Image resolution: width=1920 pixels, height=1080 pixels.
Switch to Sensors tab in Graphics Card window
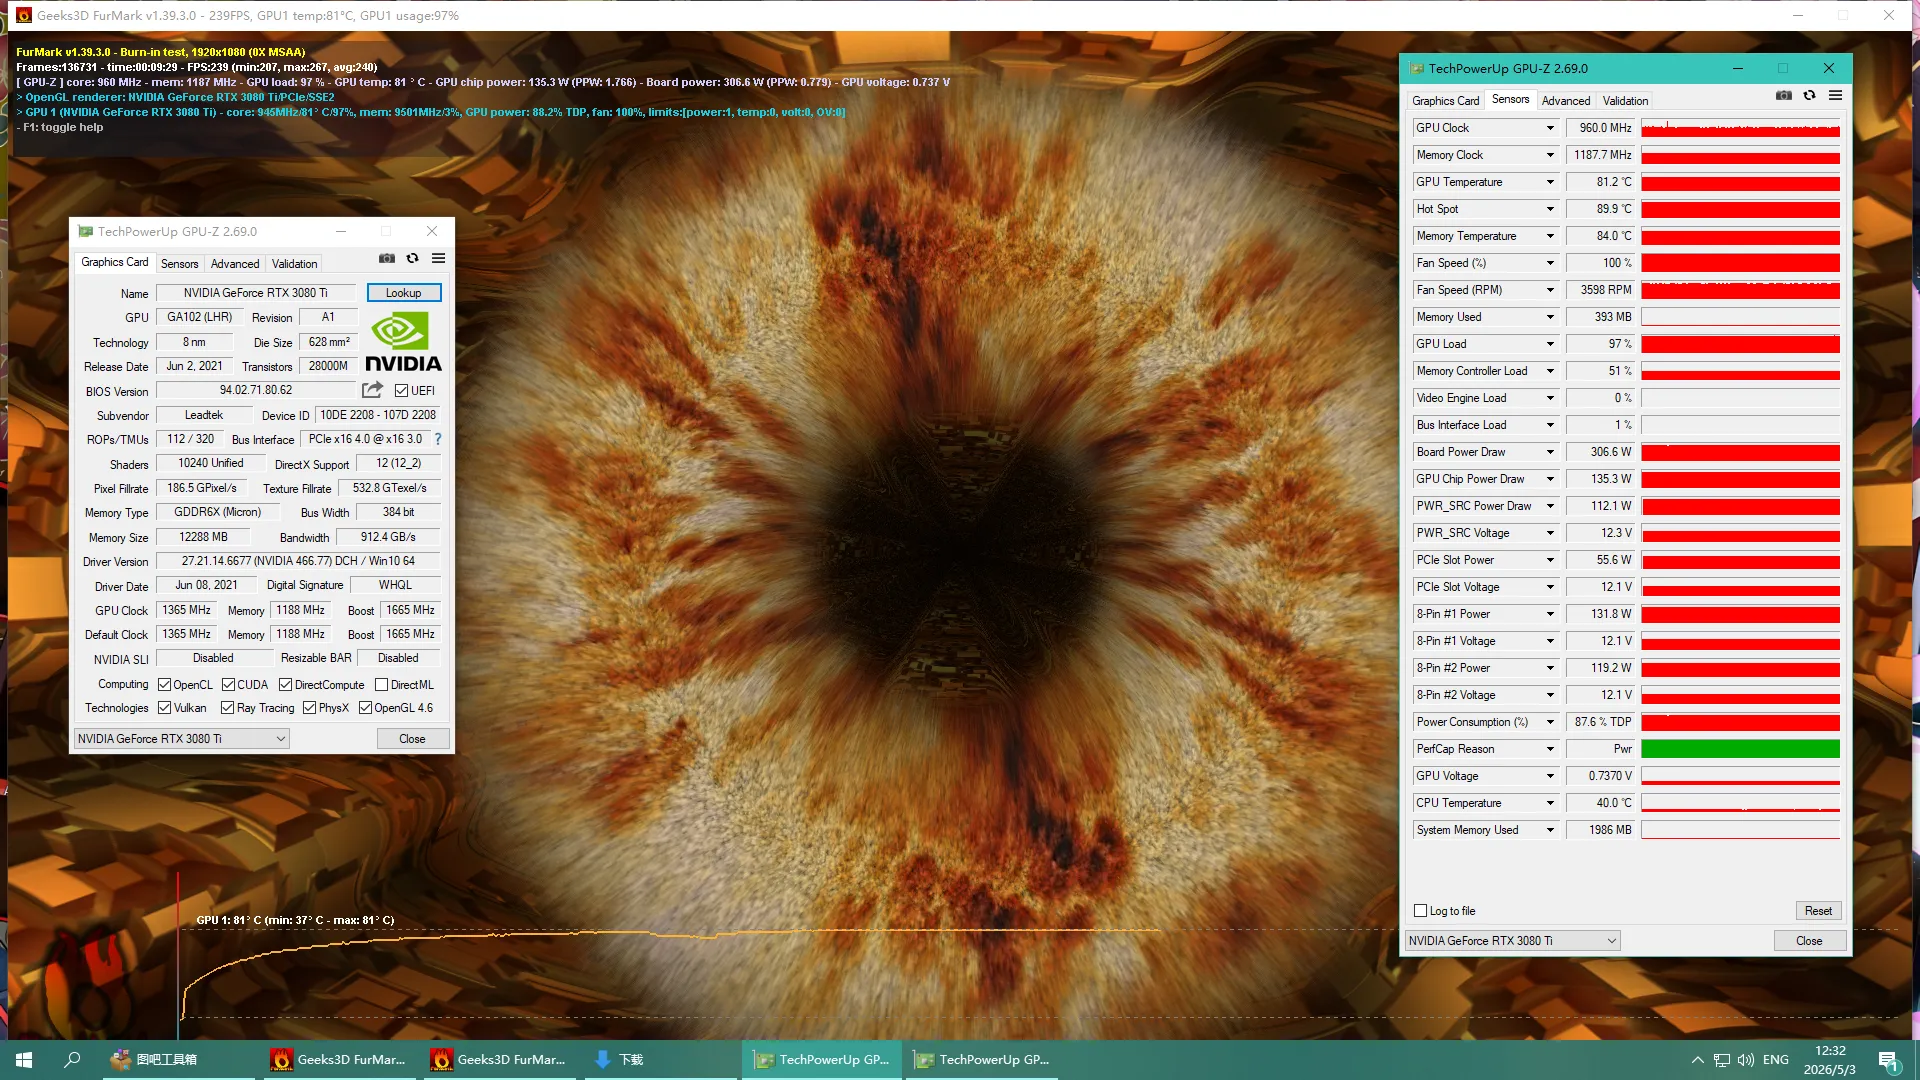pos(180,264)
